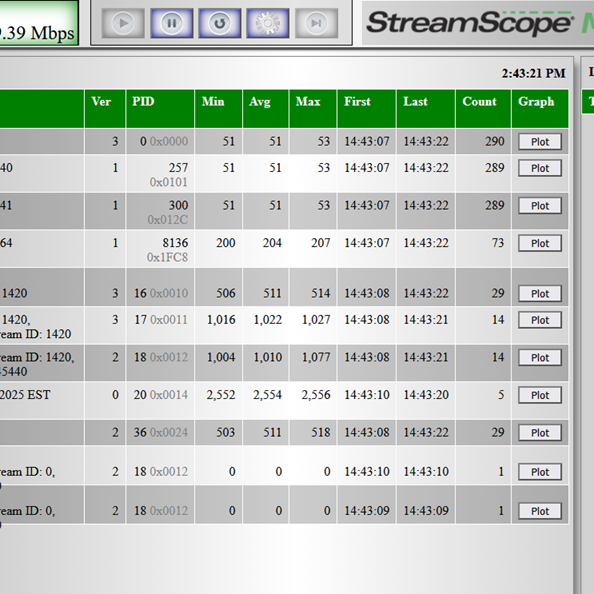Click the Last value 14:43:20
The width and height of the screenshot is (594, 594).
[x=426, y=395]
